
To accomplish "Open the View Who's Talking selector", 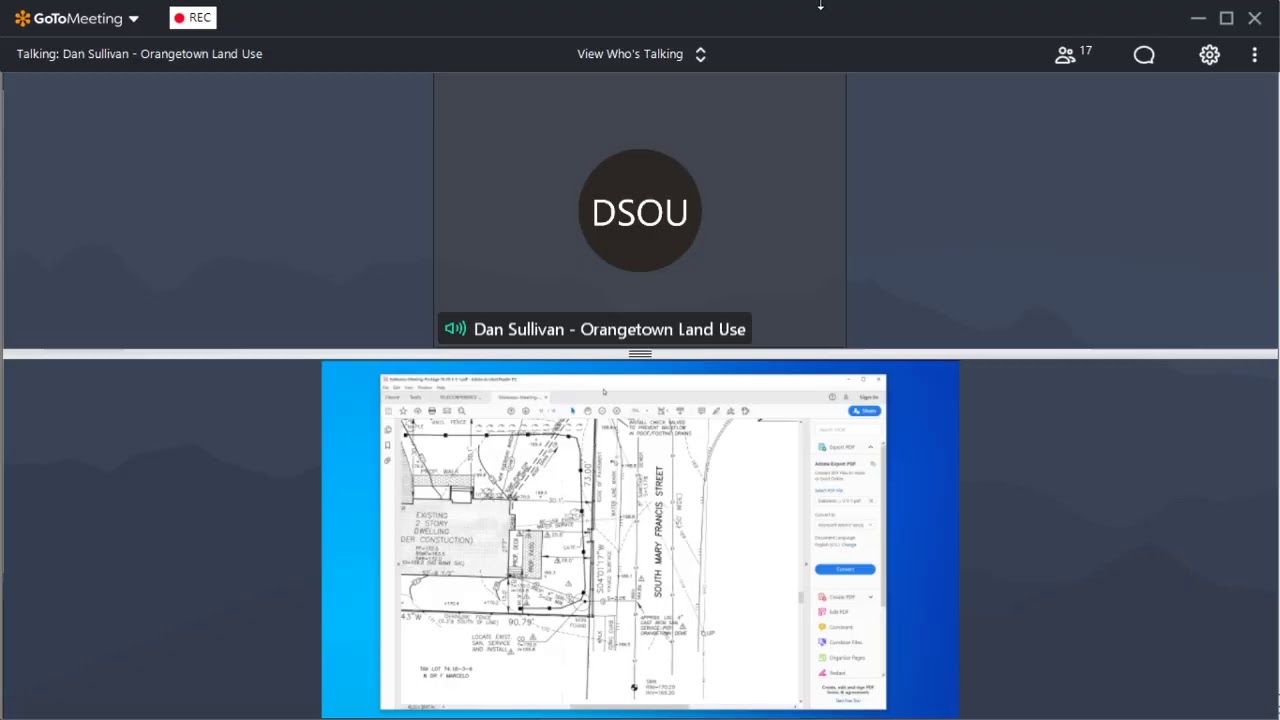I will pos(641,54).
